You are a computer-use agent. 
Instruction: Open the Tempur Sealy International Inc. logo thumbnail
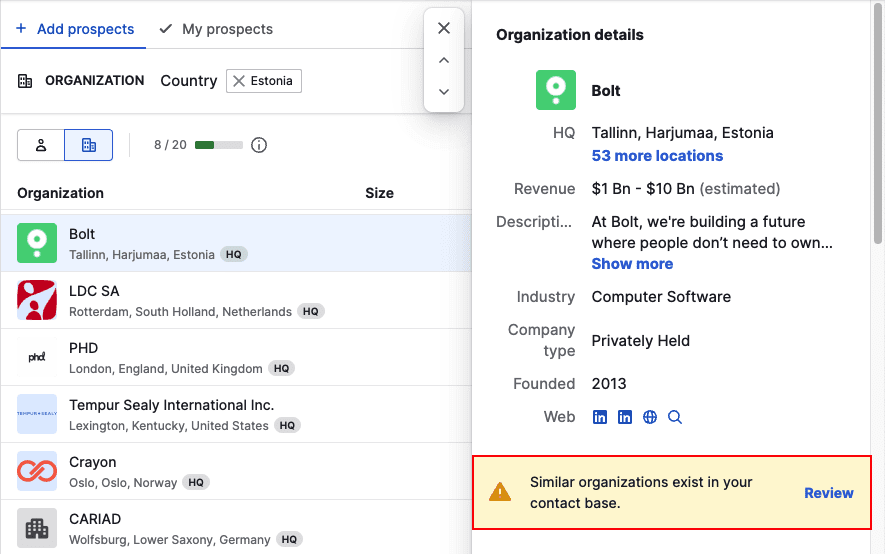coord(37,414)
